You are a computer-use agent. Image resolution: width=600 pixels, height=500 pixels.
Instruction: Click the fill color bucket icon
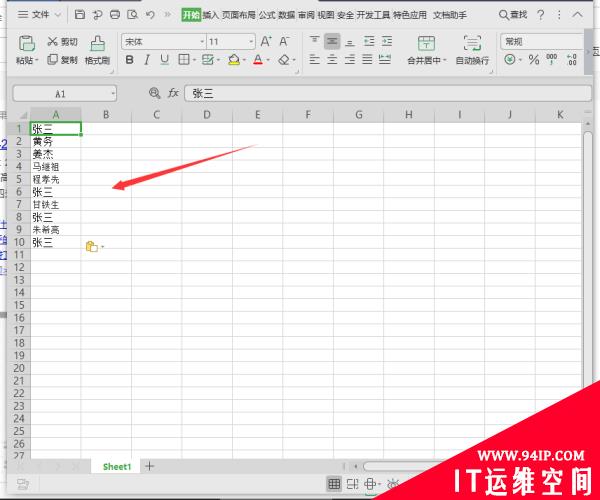pyautogui.click(x=234, y=60)
